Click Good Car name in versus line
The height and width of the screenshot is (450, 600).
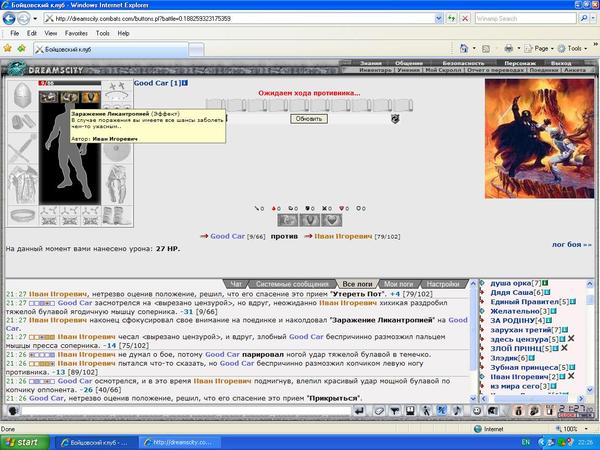(227, 236)
